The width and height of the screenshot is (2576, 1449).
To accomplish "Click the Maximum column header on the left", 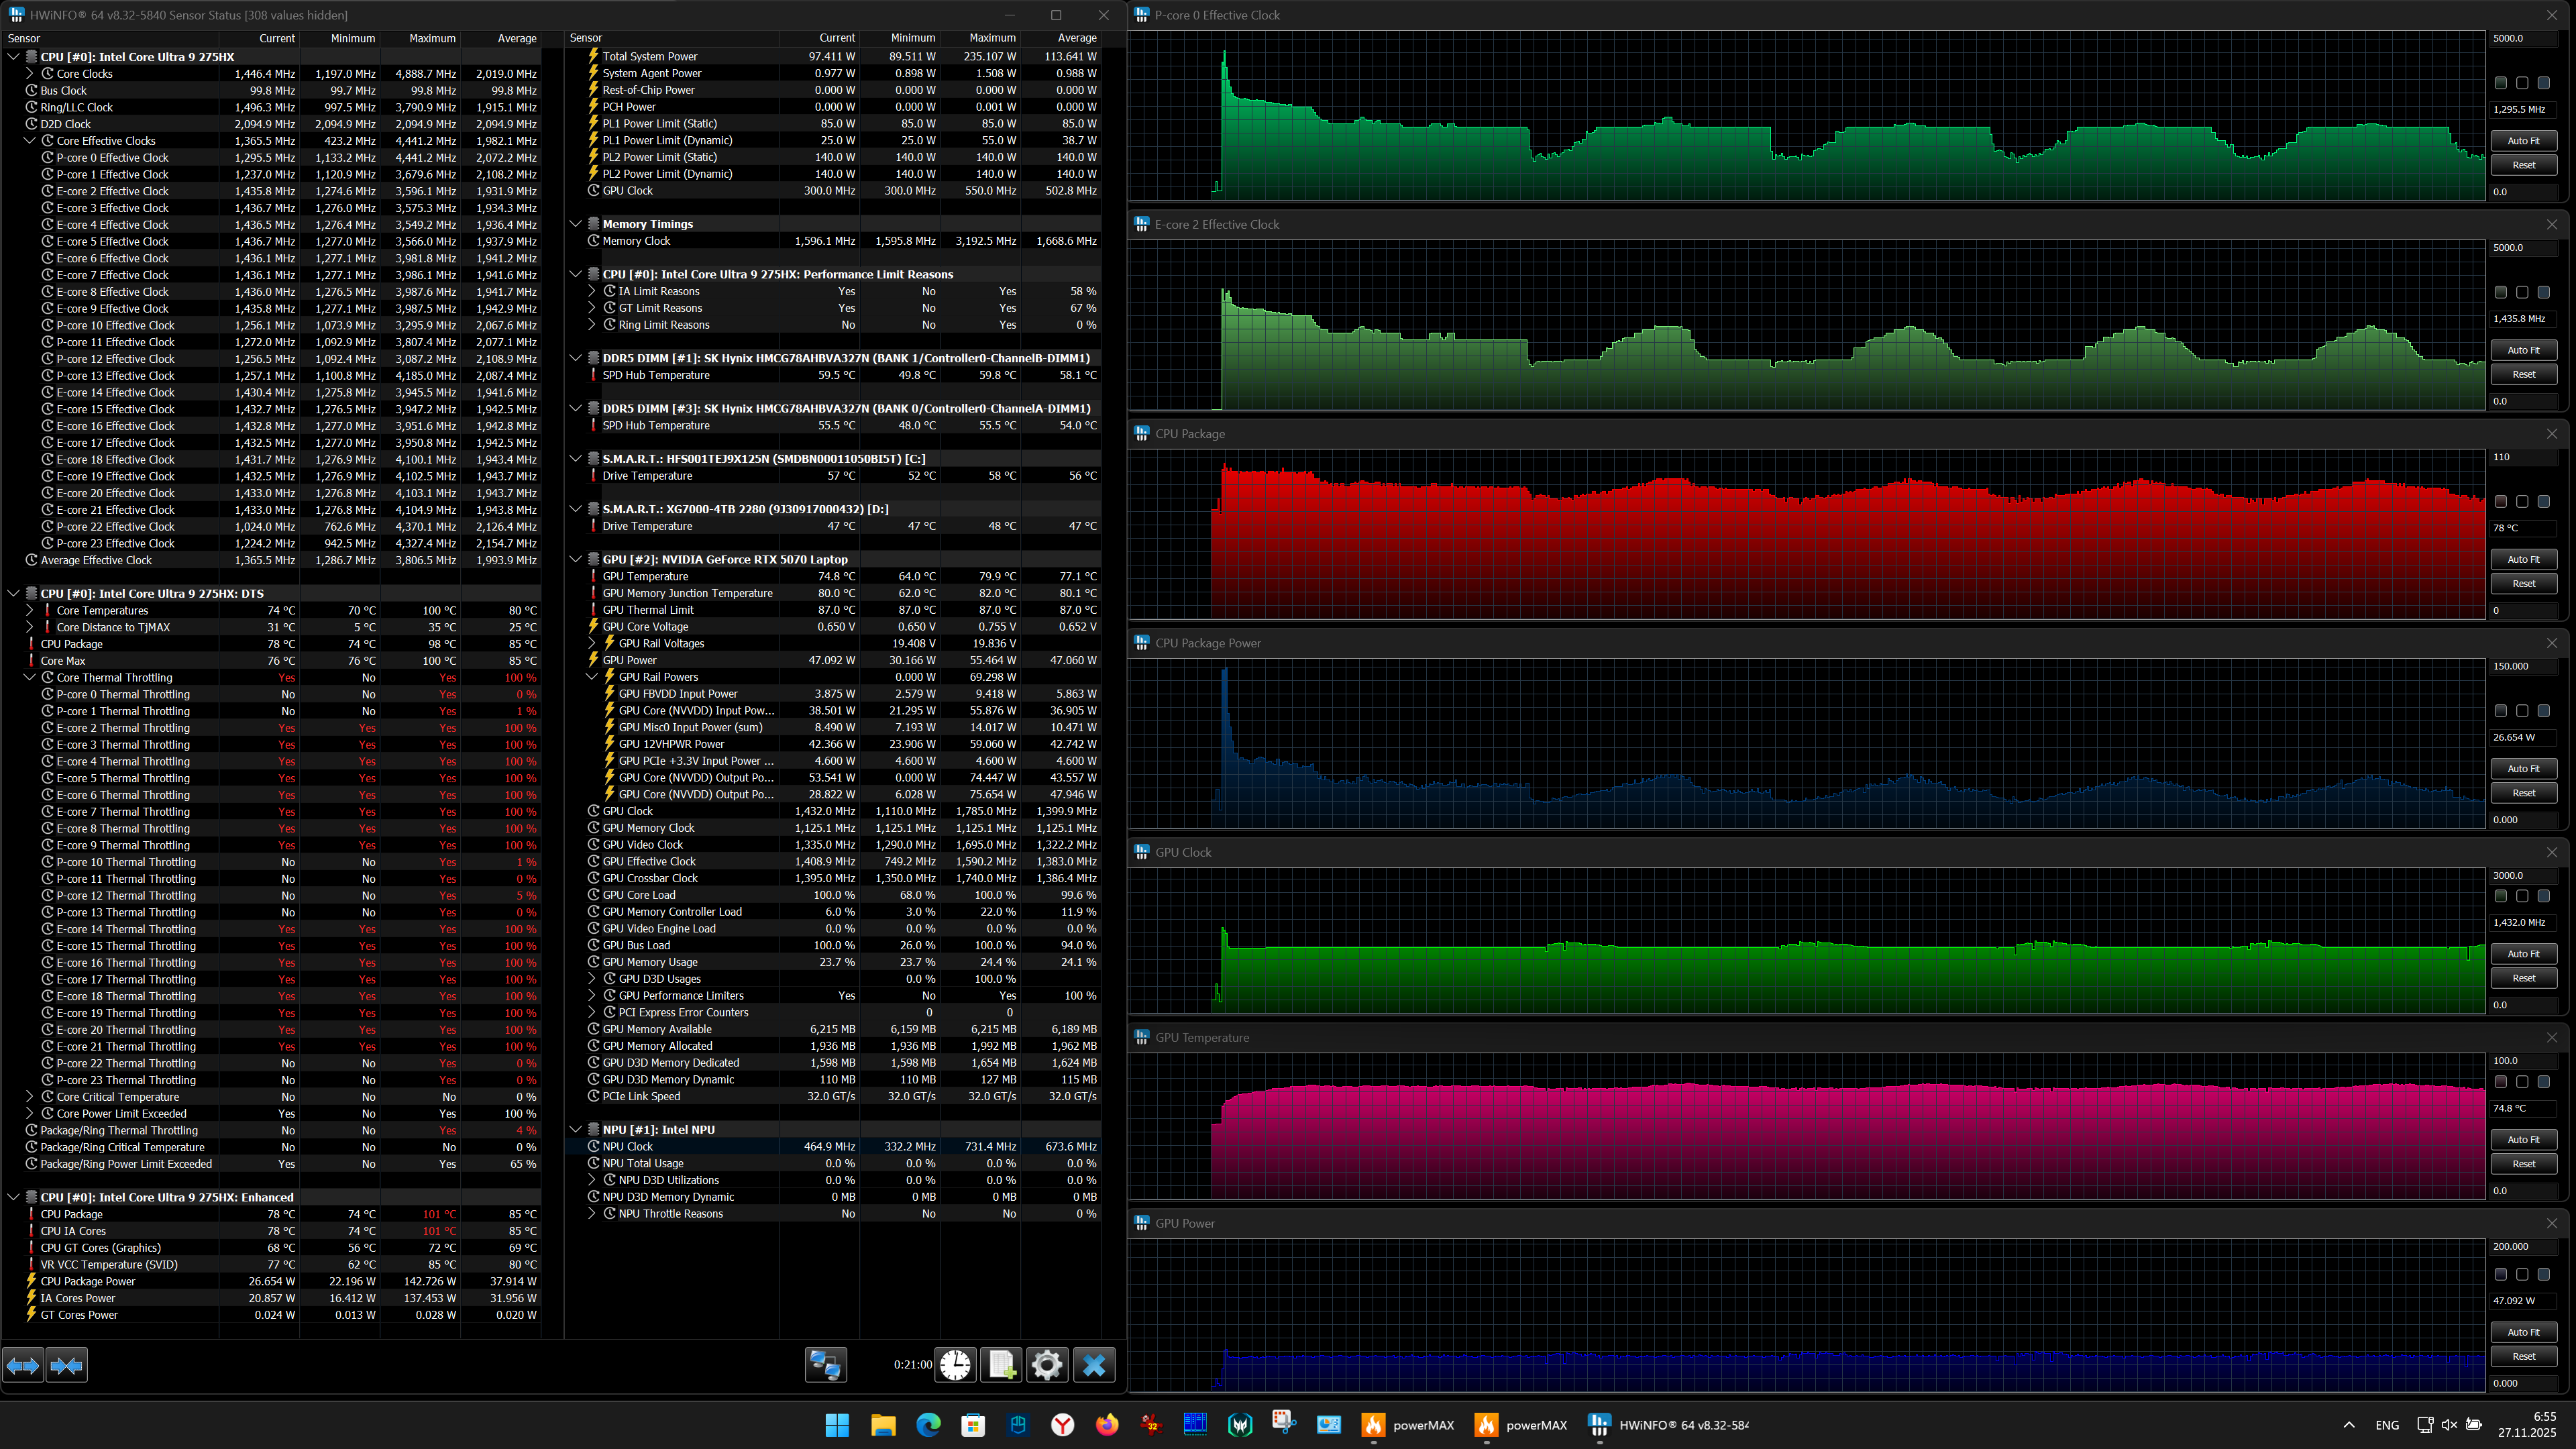I will [x=431, y=38].
